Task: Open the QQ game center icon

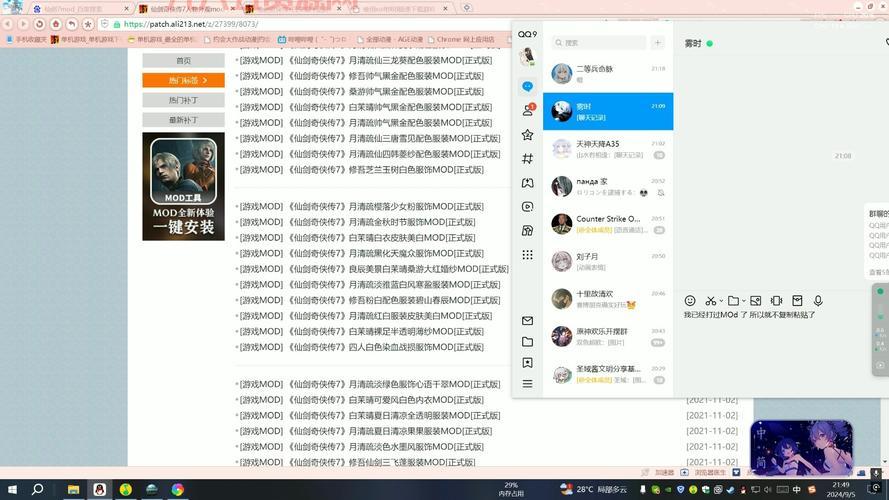Action: point(527,183)
